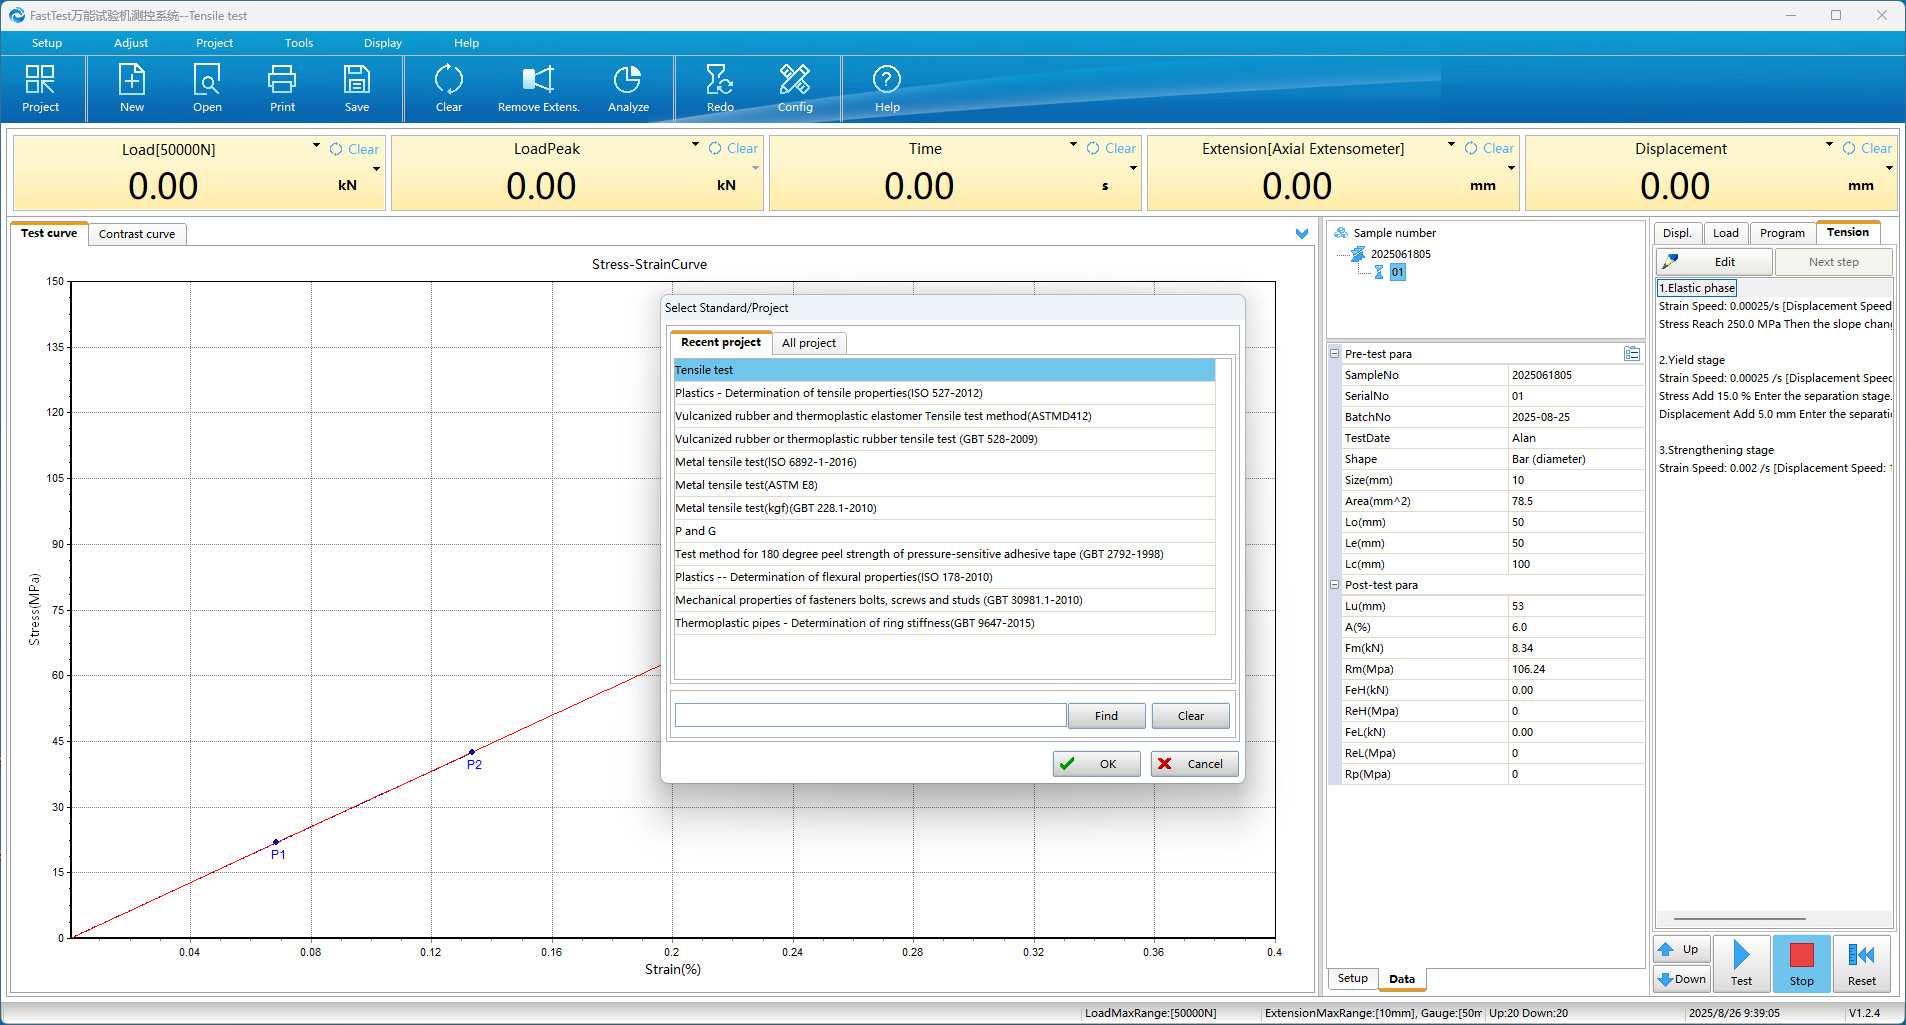This screenshot has width=1906, height=1025.
Task: Open the Config tools icon
Action: click(x=795, y=80)
